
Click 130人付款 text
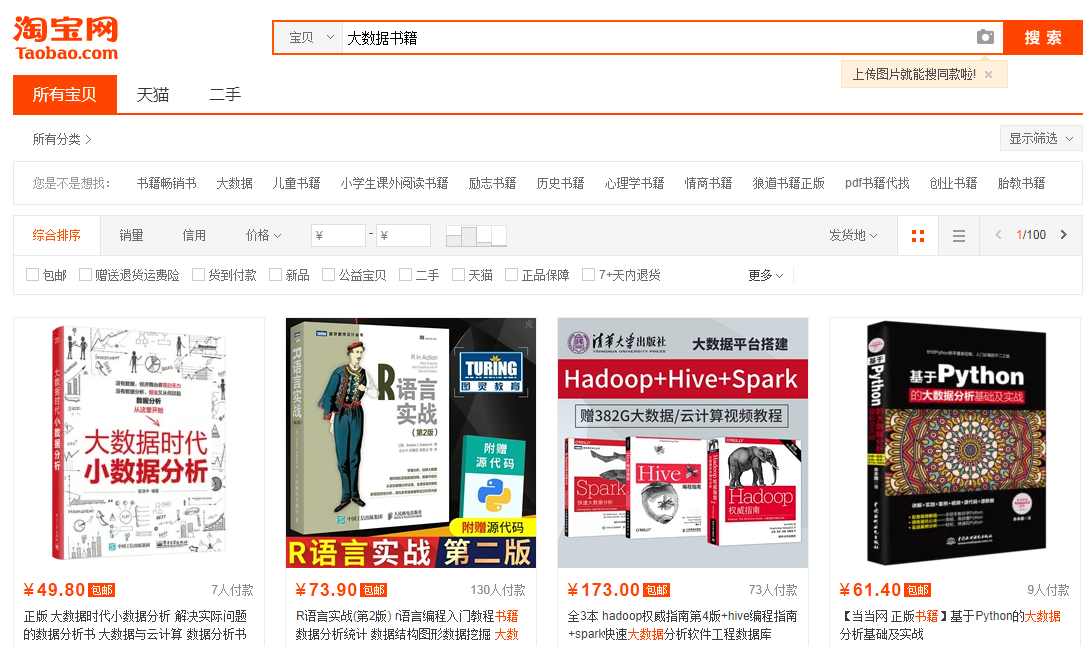tap(498, 590)
